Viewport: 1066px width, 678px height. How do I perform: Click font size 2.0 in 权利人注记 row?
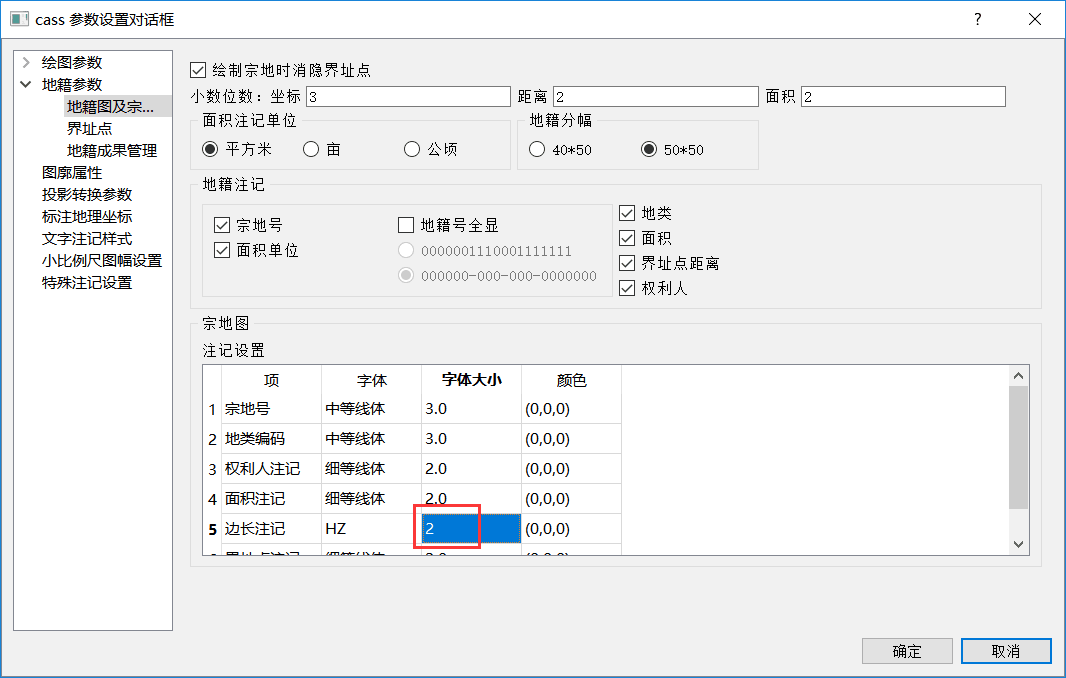471,469
